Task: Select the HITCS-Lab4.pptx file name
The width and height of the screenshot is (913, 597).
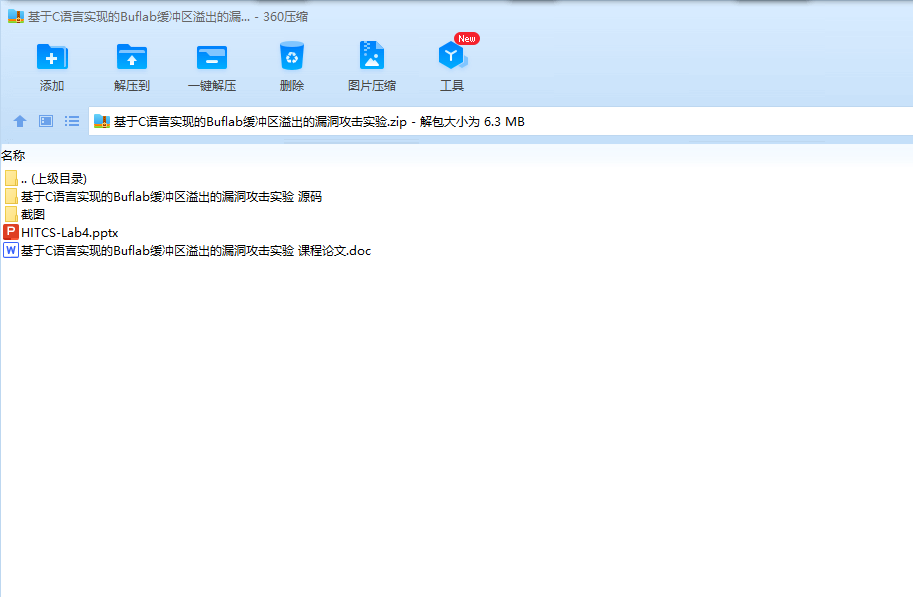Action: 70,233
